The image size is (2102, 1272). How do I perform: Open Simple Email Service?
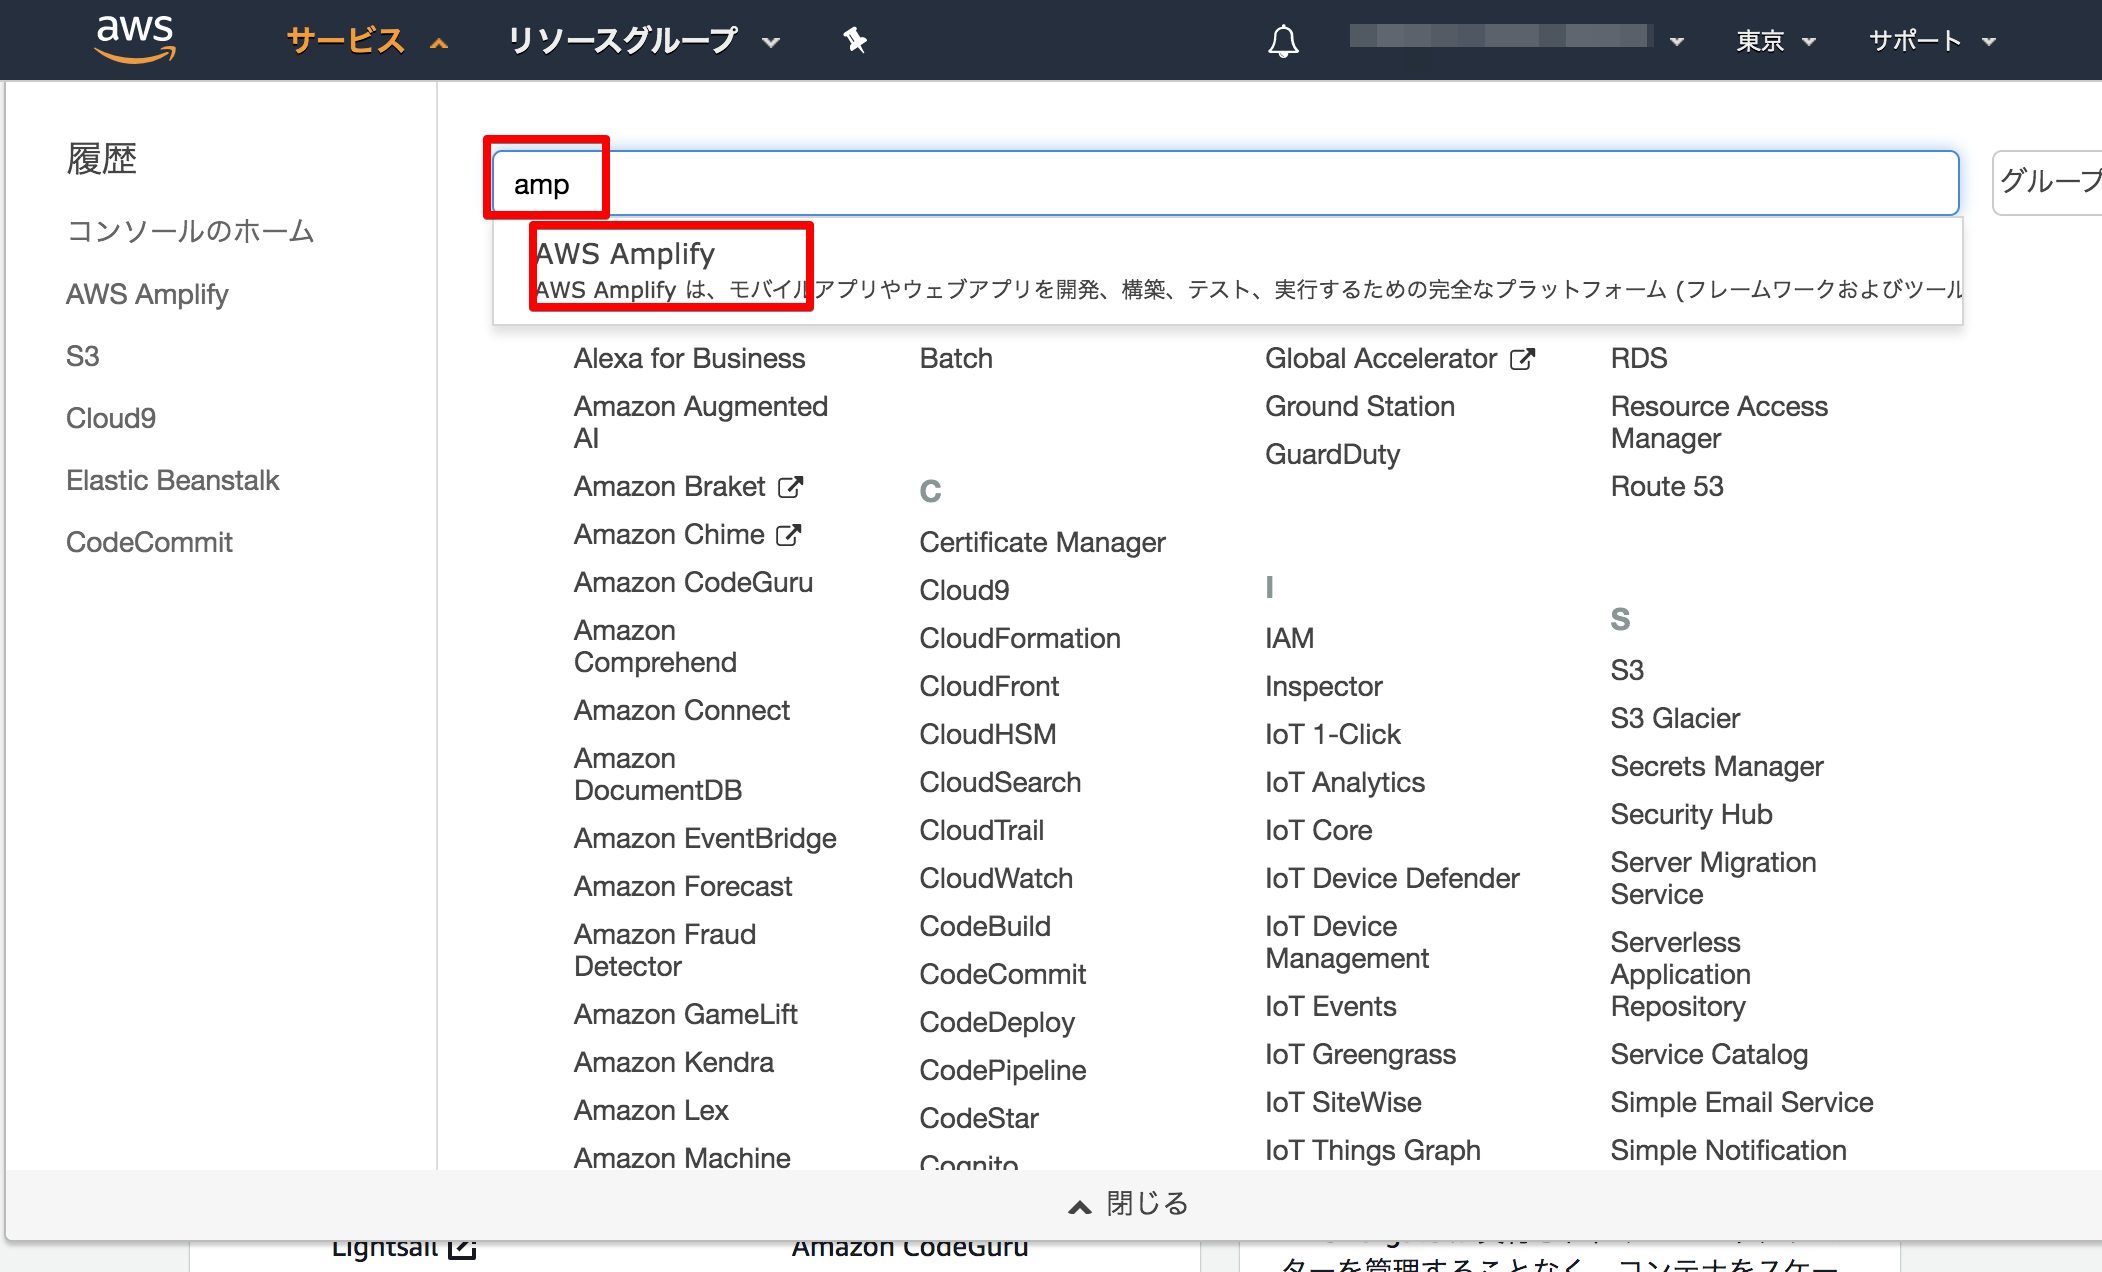(1742, 1102)
